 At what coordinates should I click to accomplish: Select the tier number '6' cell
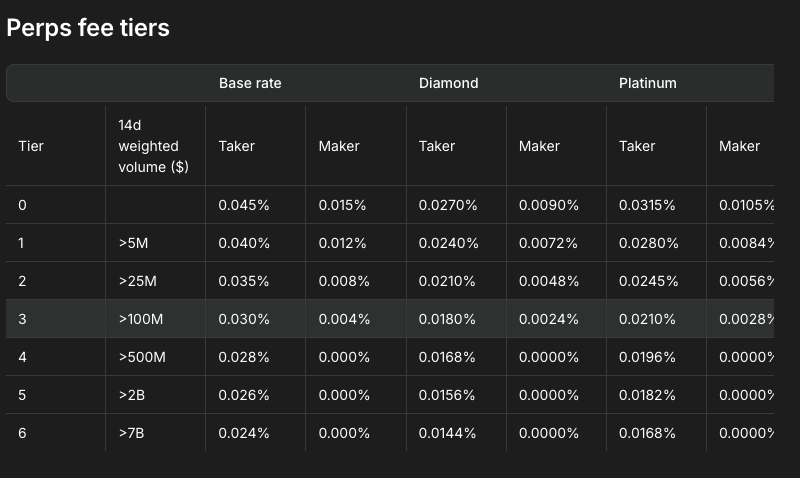(x=22, y=433)
